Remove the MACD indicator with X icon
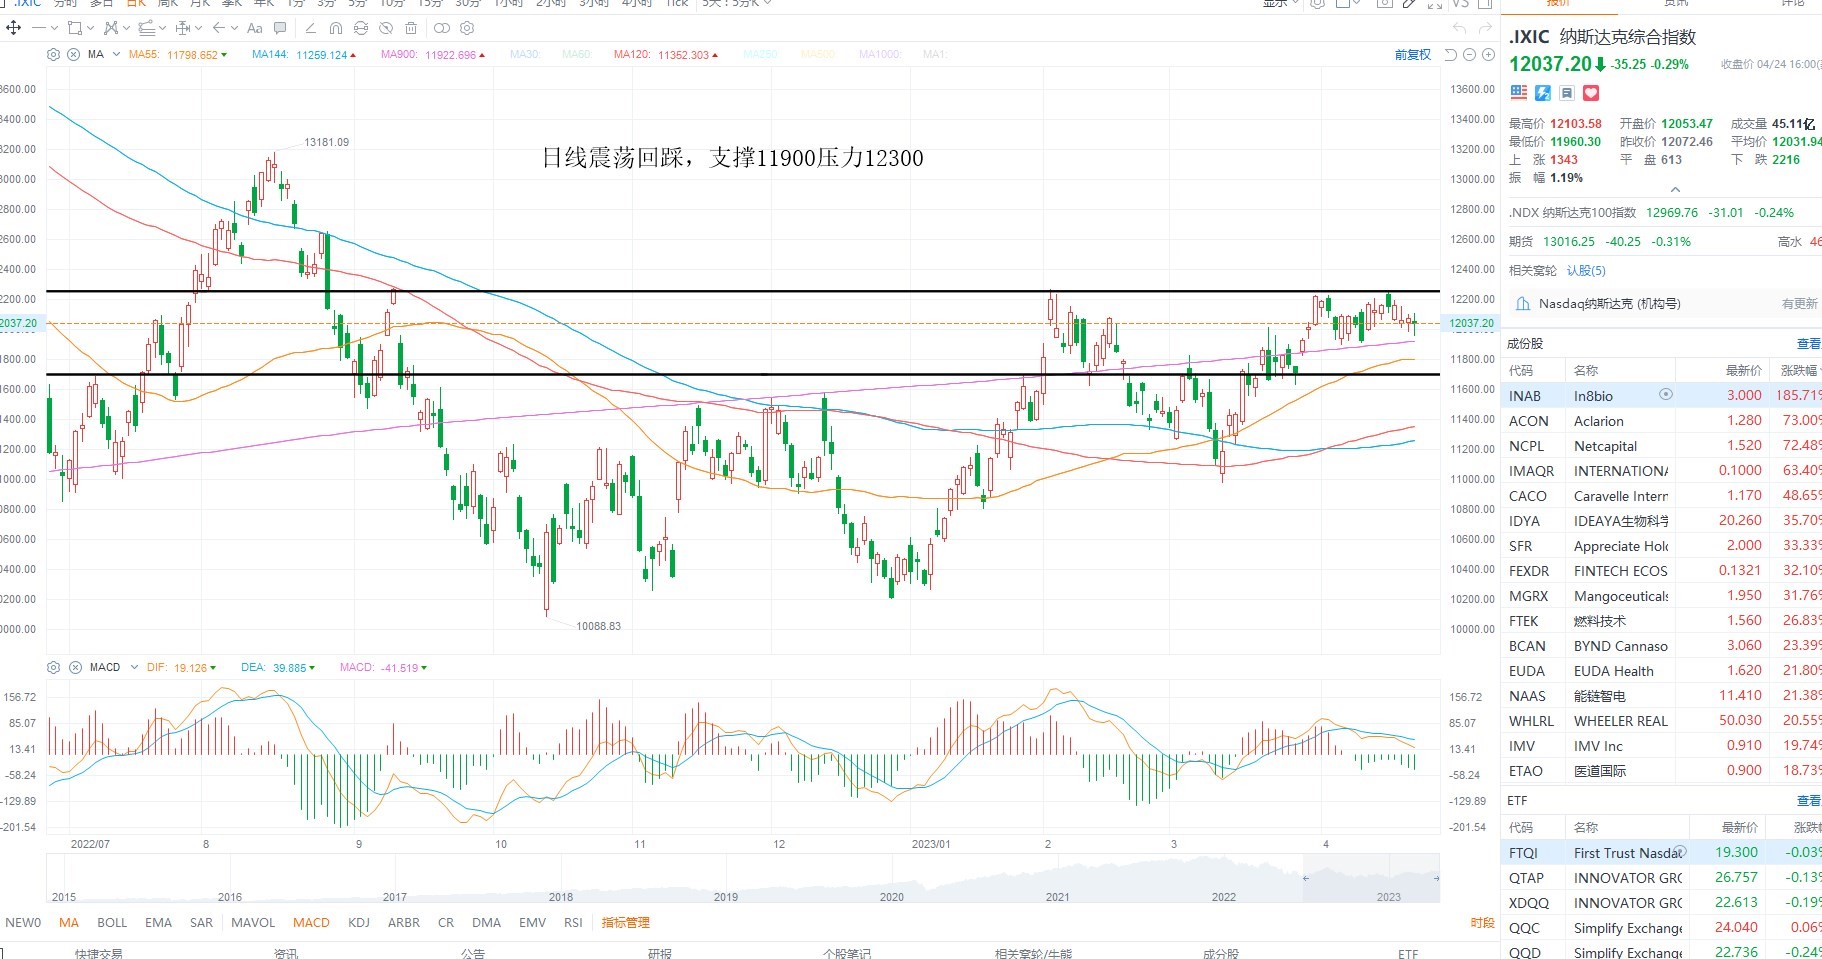Image resolution: width=1822 pixels, height=959 pixels. point(75,667)
